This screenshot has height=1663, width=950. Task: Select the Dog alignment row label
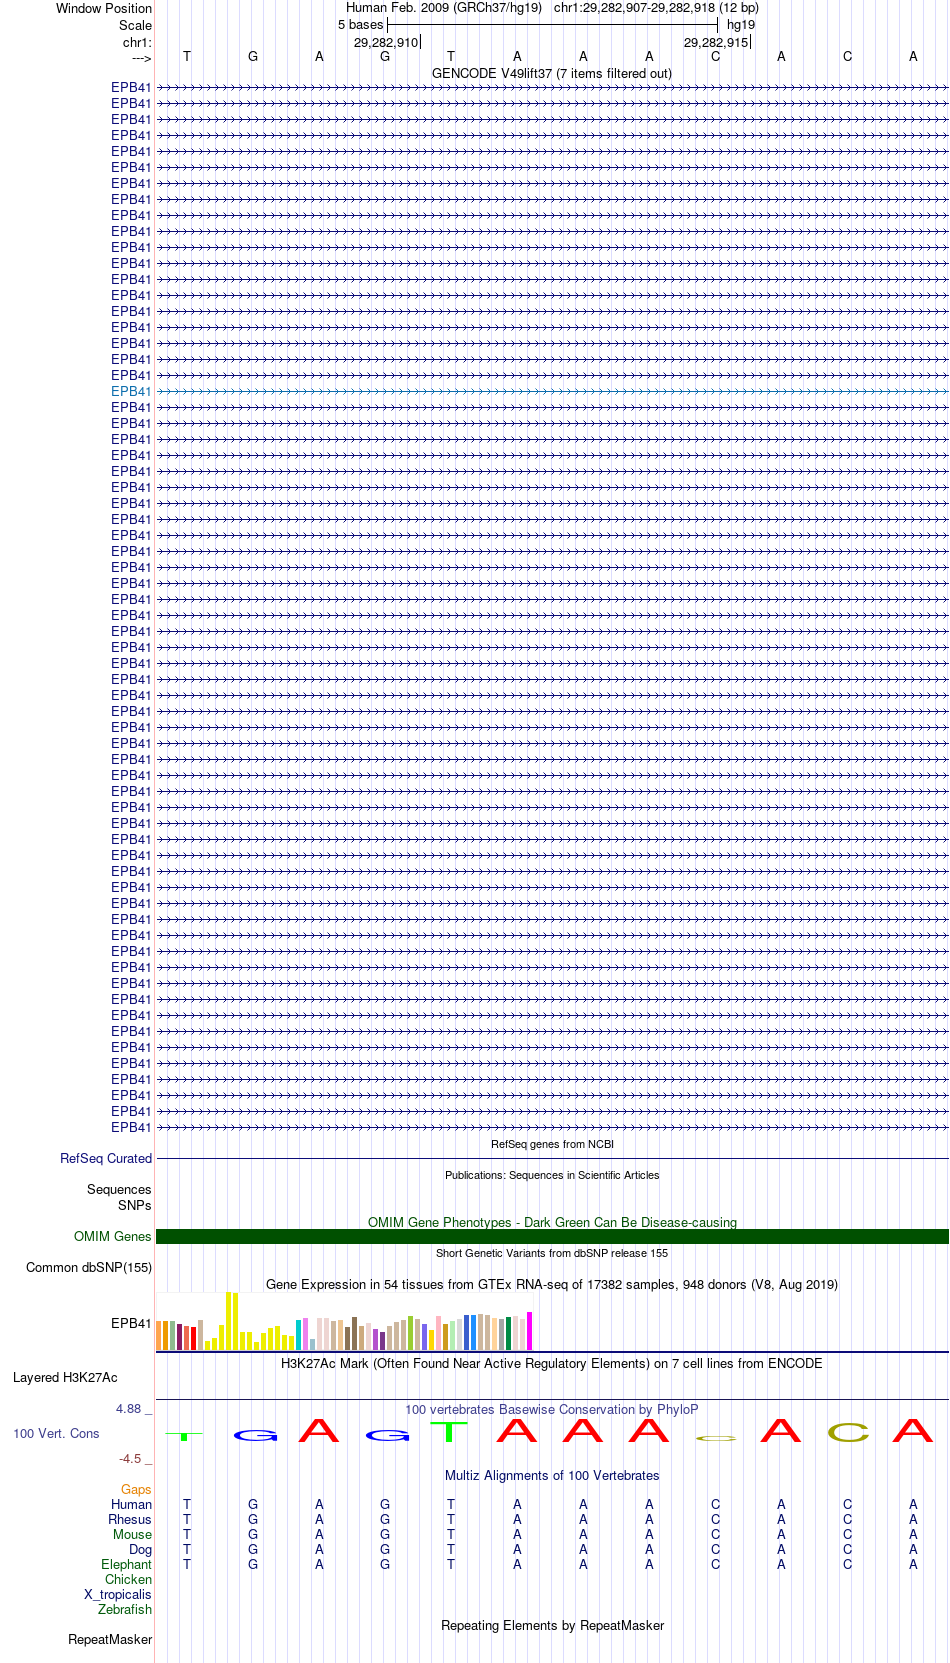pos(141,1549)
